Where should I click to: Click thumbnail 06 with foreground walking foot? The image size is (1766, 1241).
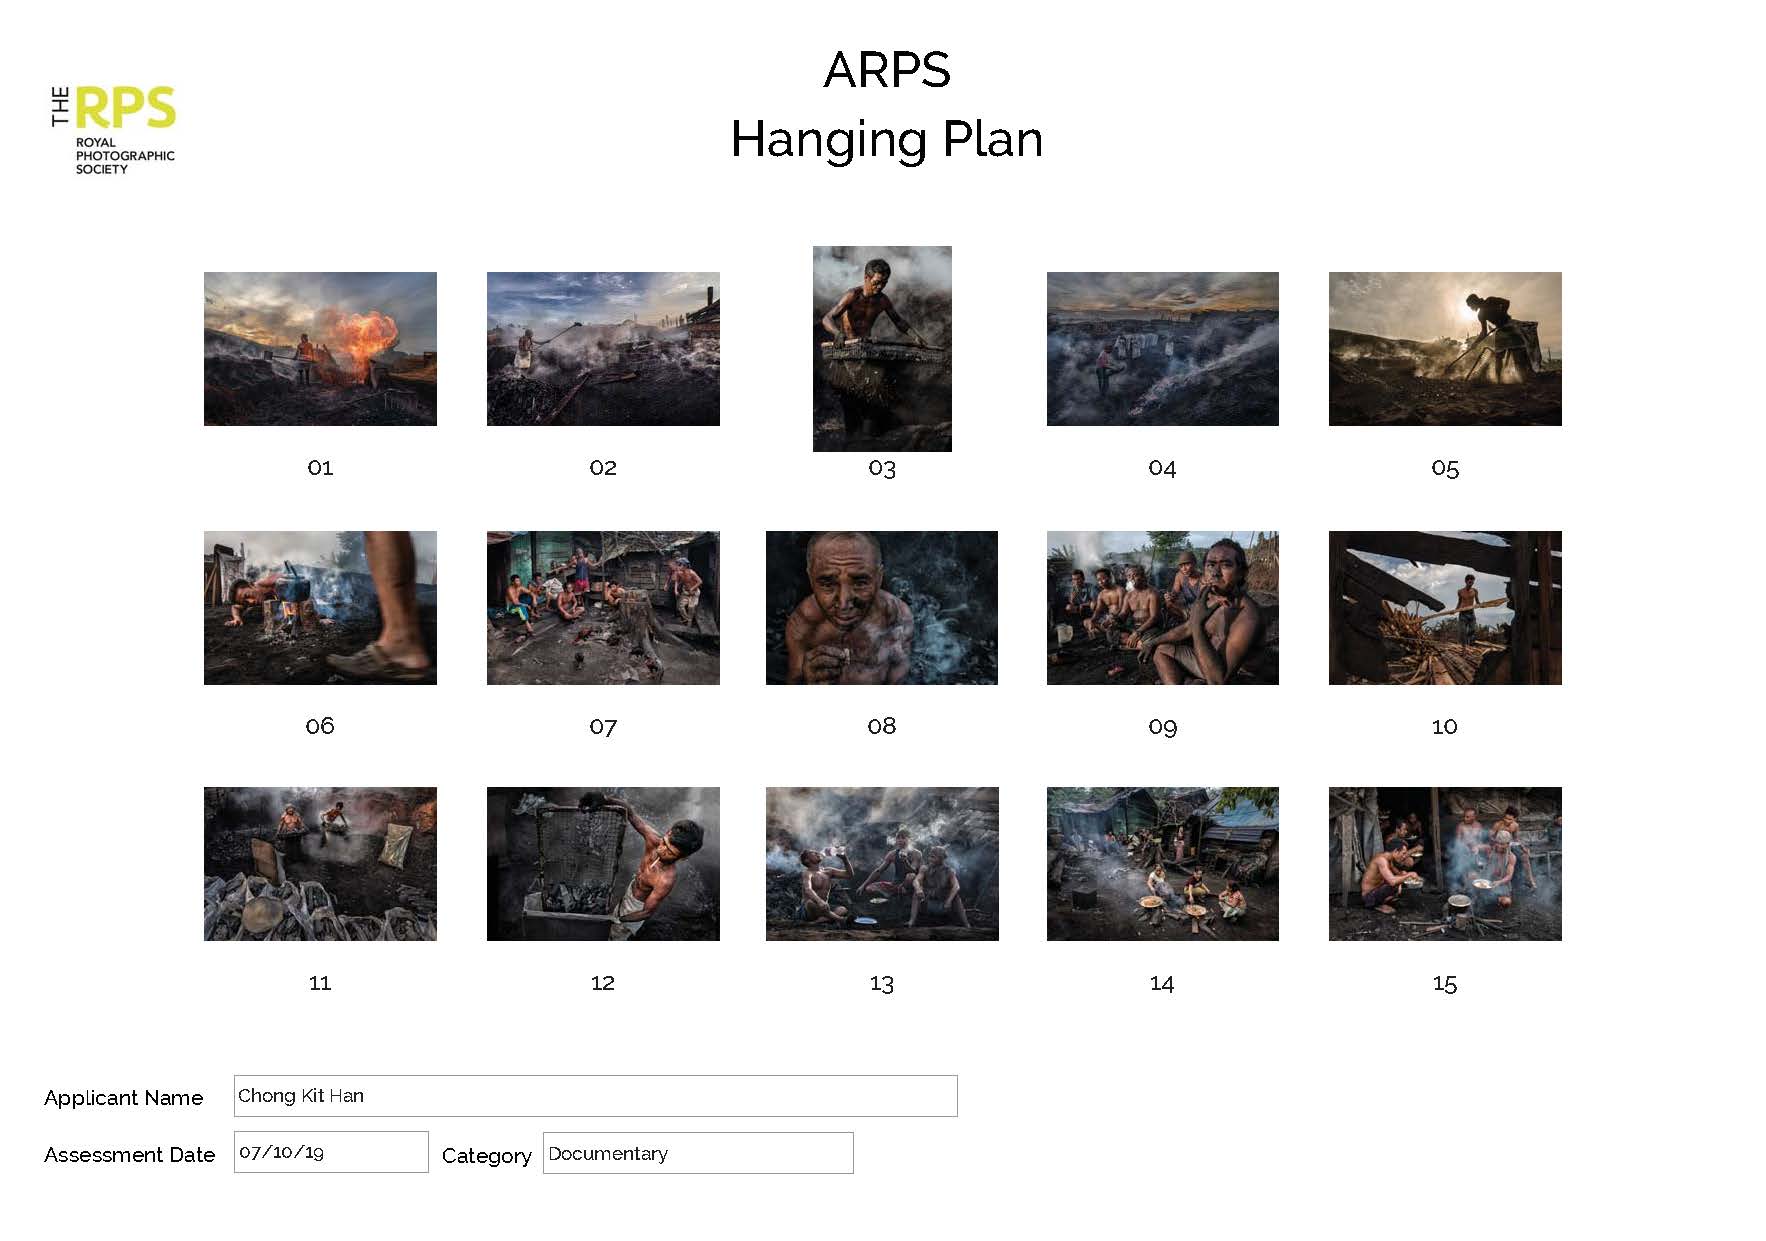320,608
